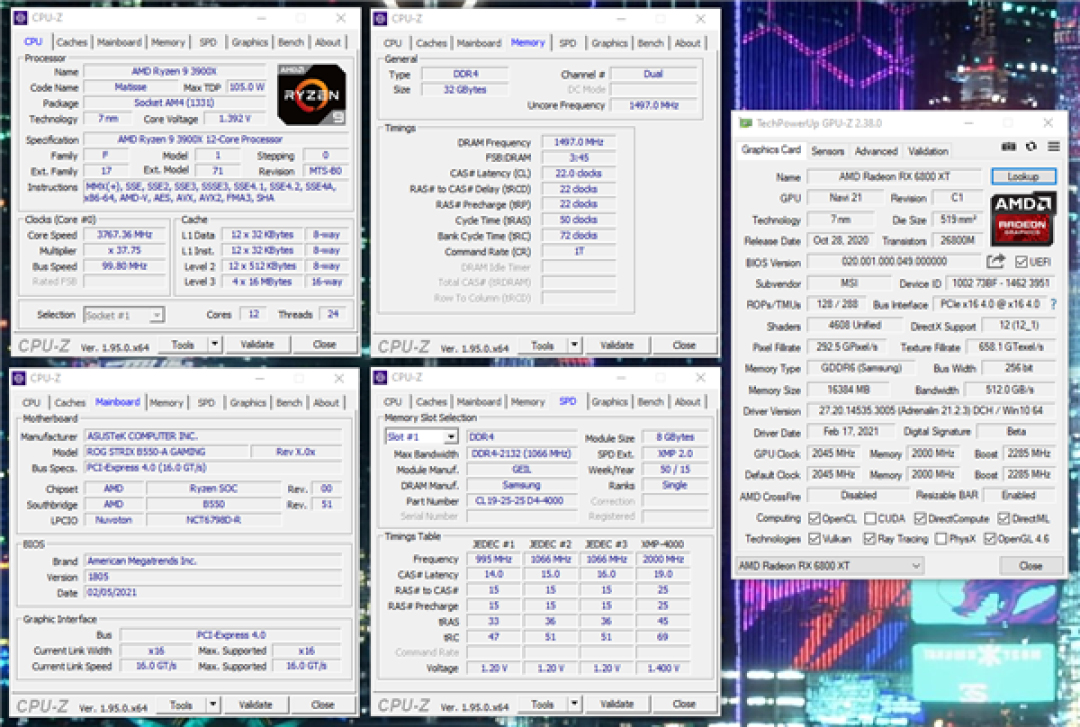This screenshot has width=1080, height=727.
Task: Click the Memory Size 32 GBytes value
Action: 465,90
